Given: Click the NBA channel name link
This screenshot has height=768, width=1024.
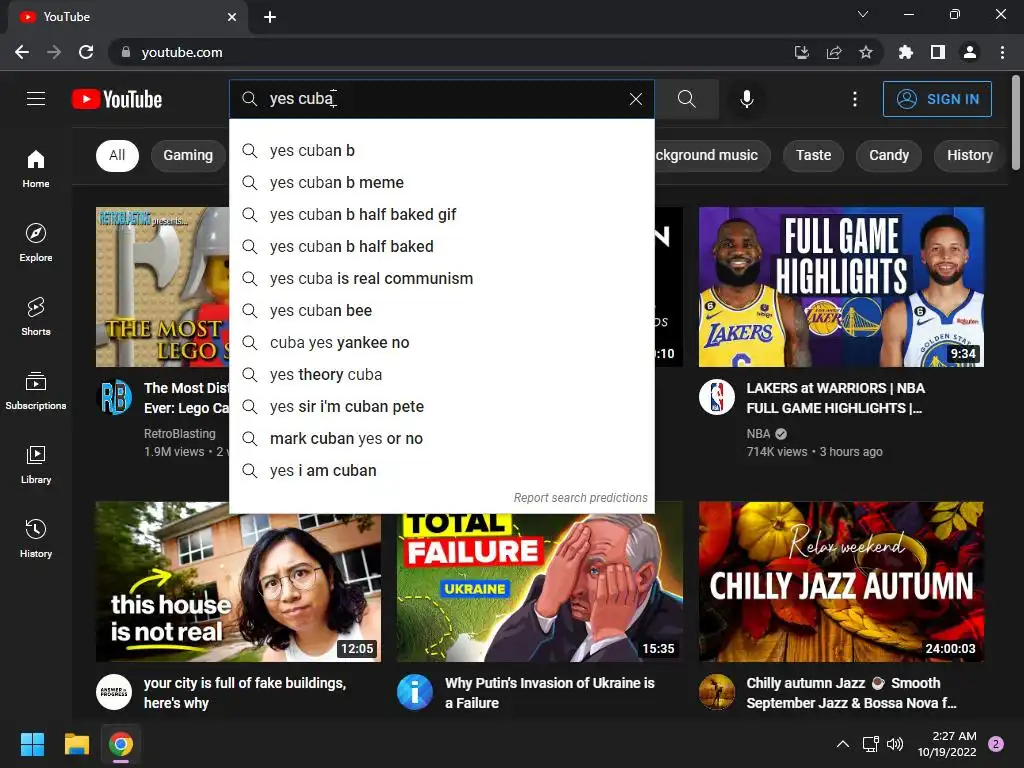Looking at the screenshot, I should pyautogui.click(x=758, y=434).
